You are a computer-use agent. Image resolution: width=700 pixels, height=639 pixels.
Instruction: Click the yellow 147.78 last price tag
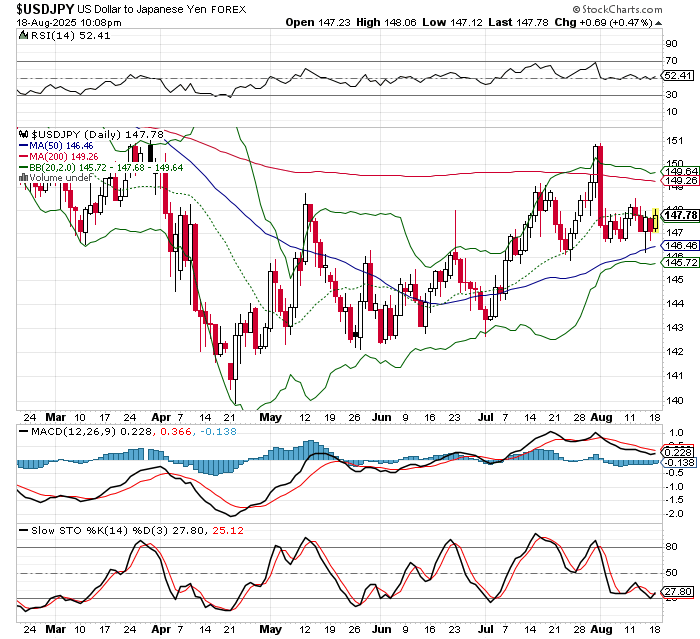[679, 215]
